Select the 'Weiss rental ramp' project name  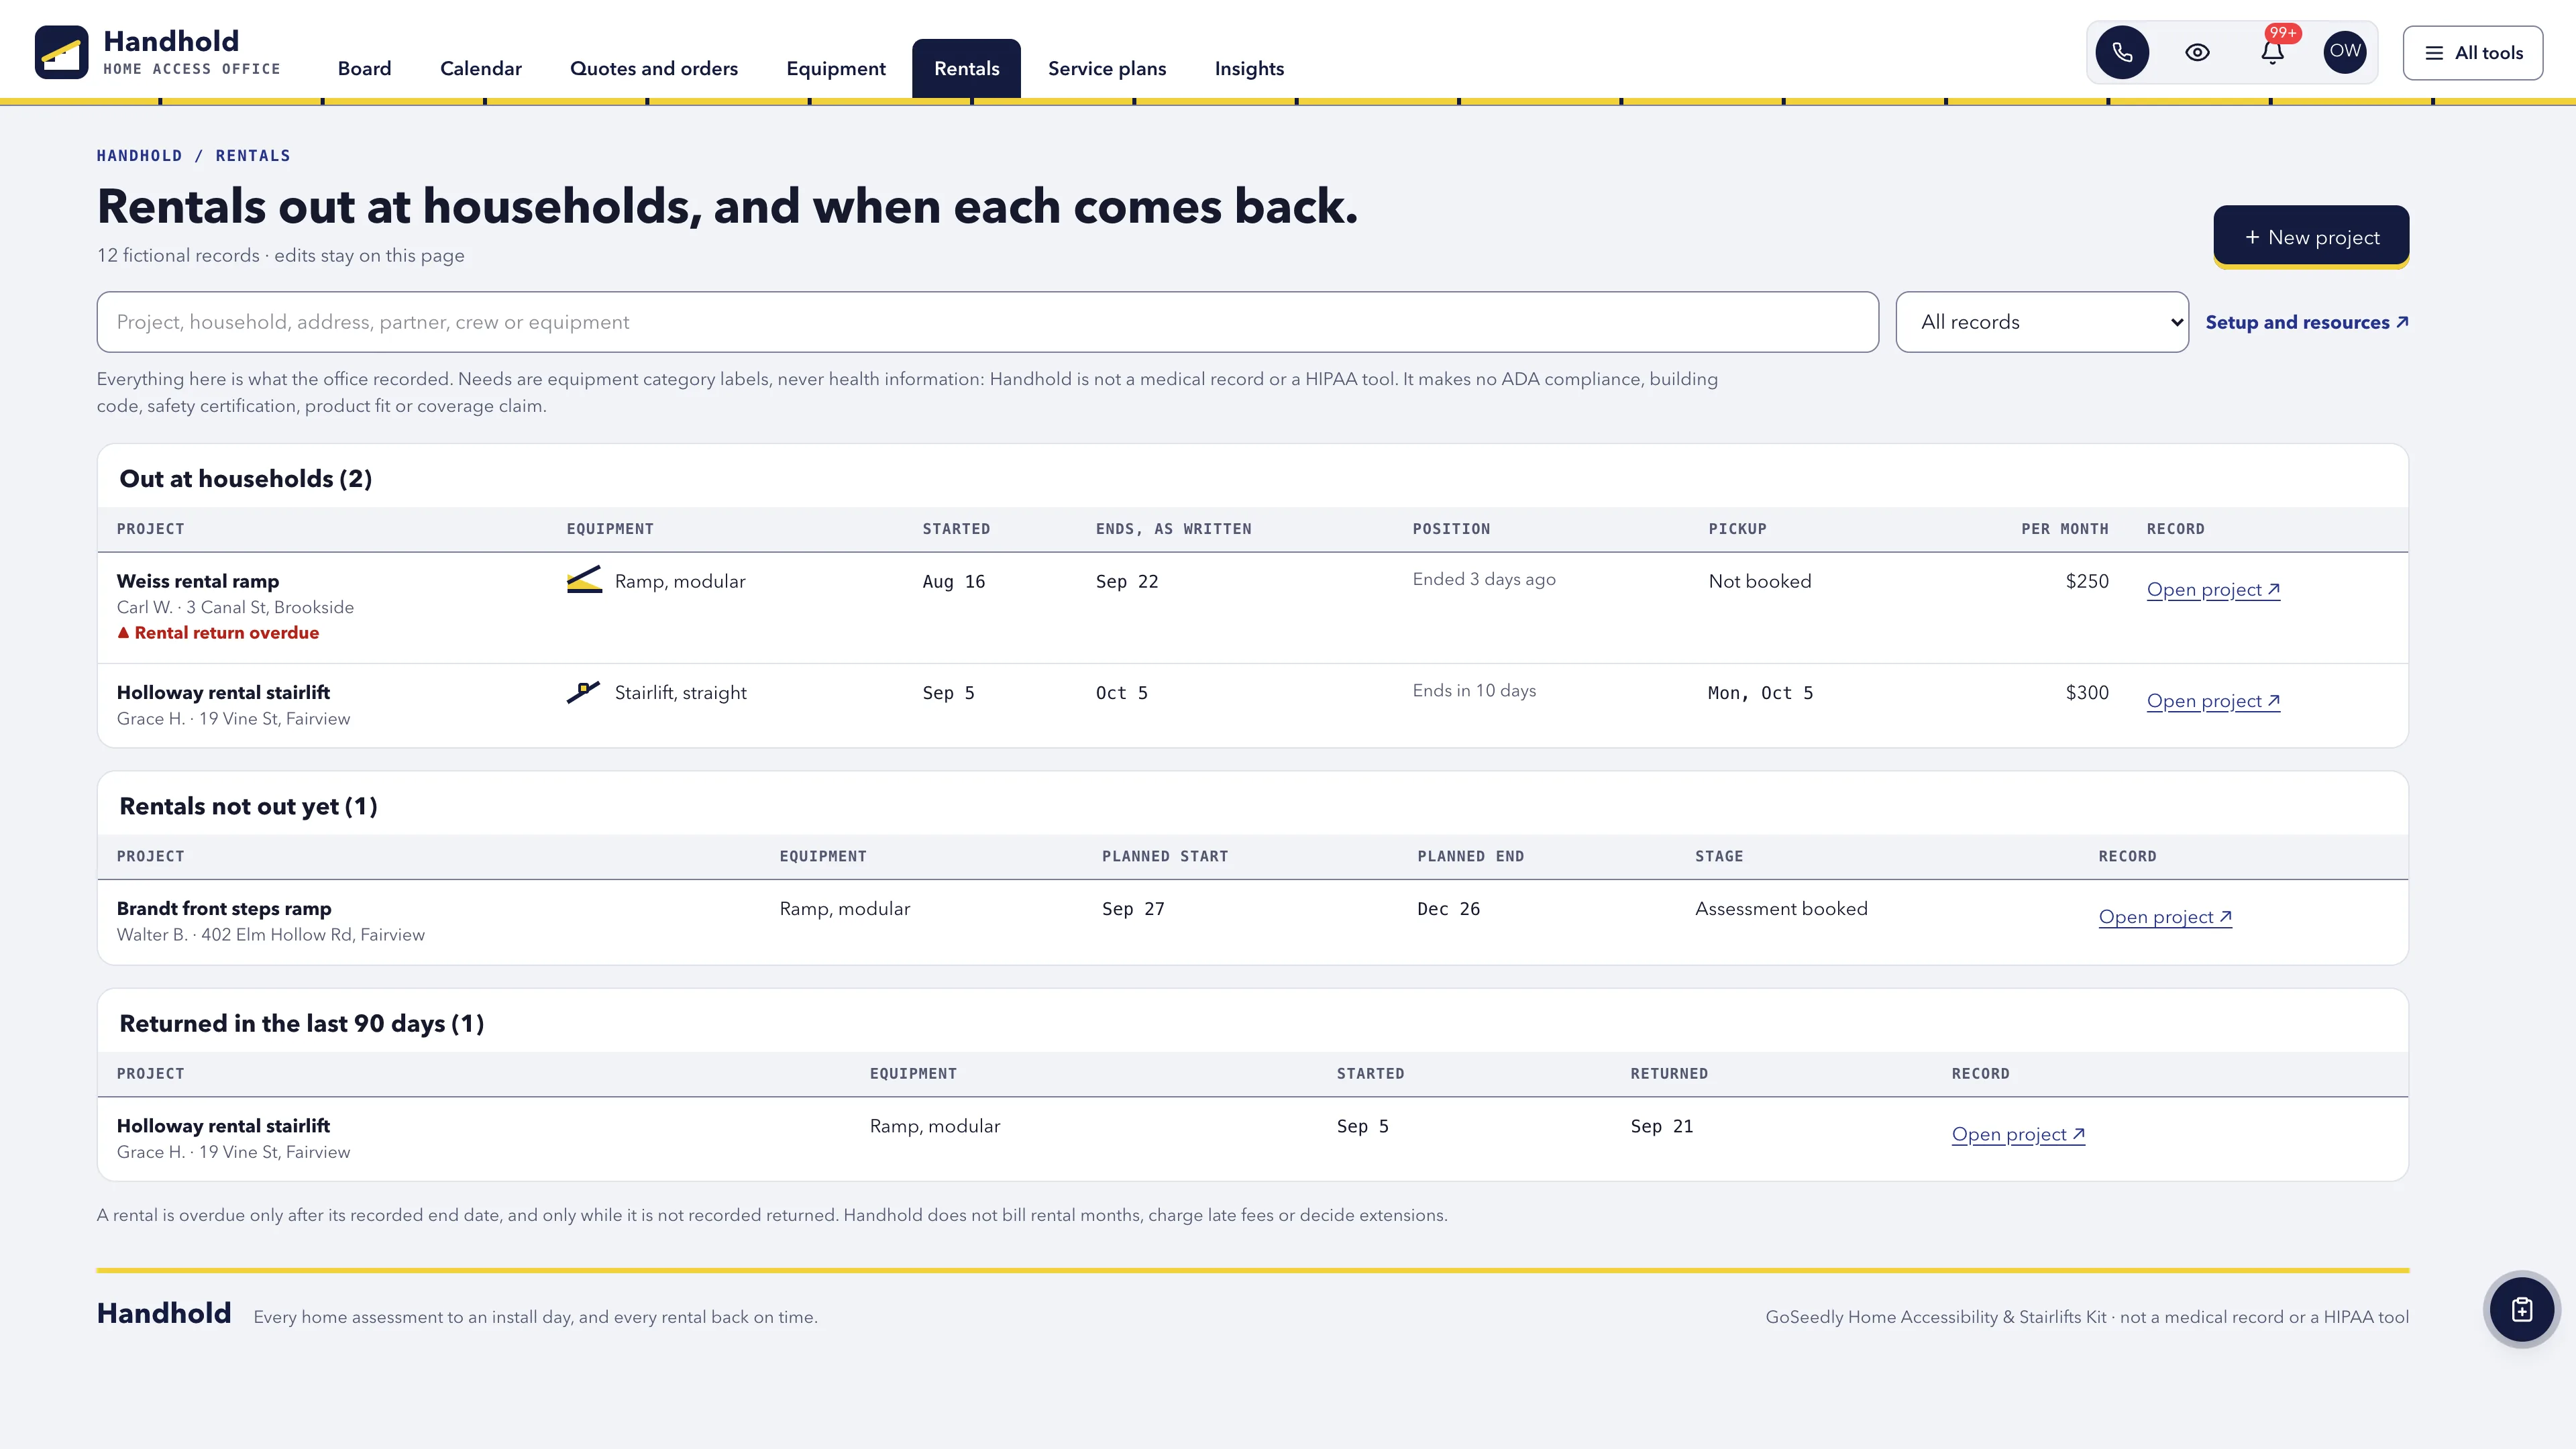pos(198,581)
